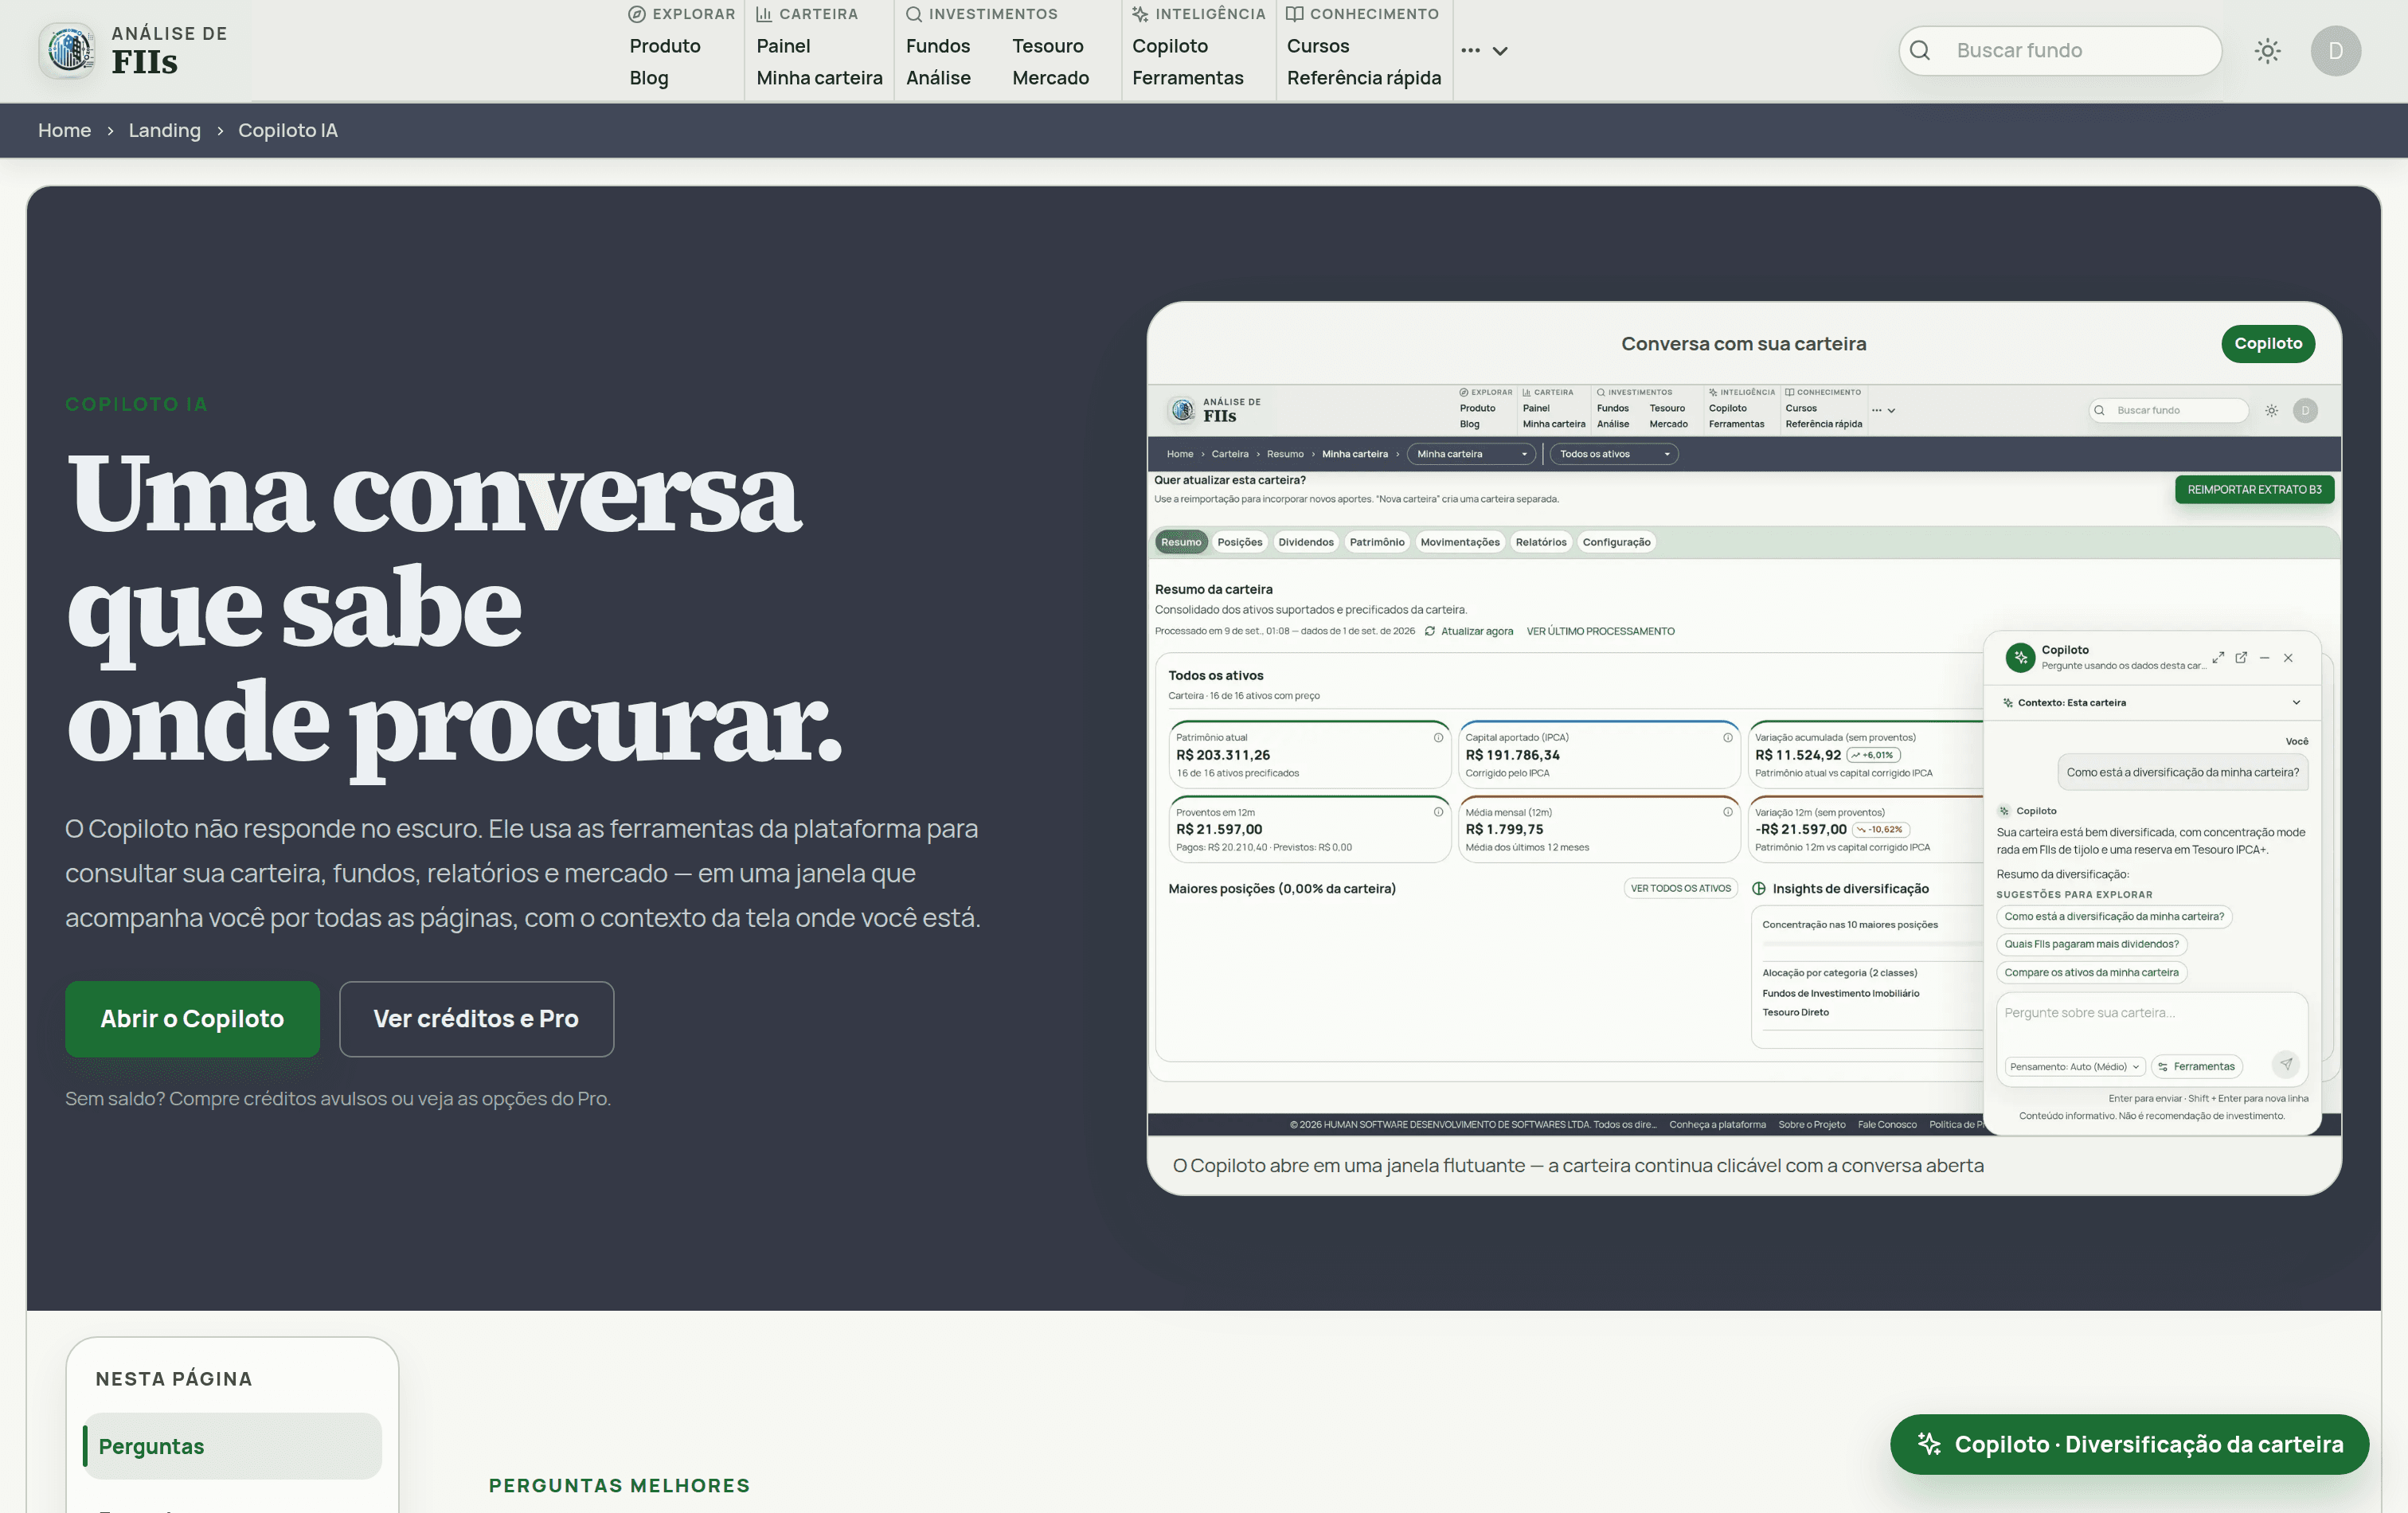The height and width of the screenshot is (1513, 2408).
Task: Click the 'COPILOTO IA' green eyebrow label
Action: [136, 404]
